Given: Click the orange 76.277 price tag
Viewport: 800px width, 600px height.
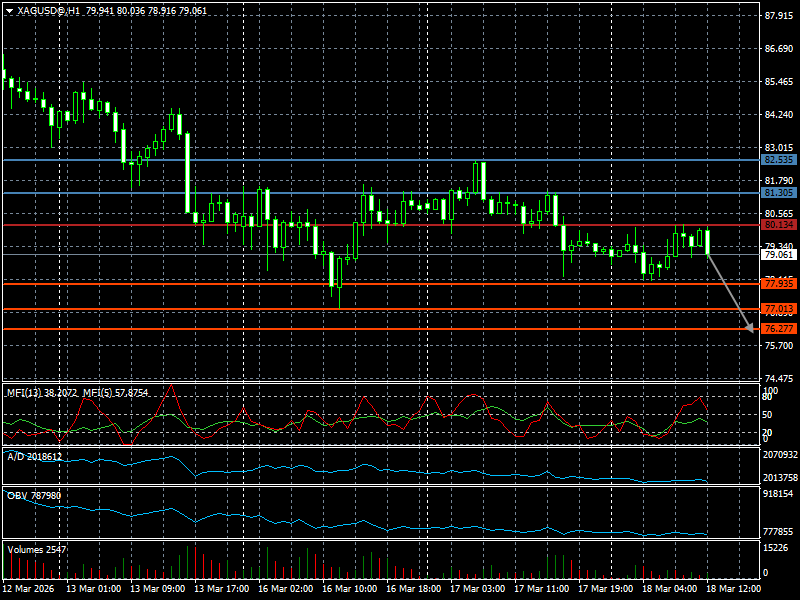Looking at the screenshot, I should 778,329.
